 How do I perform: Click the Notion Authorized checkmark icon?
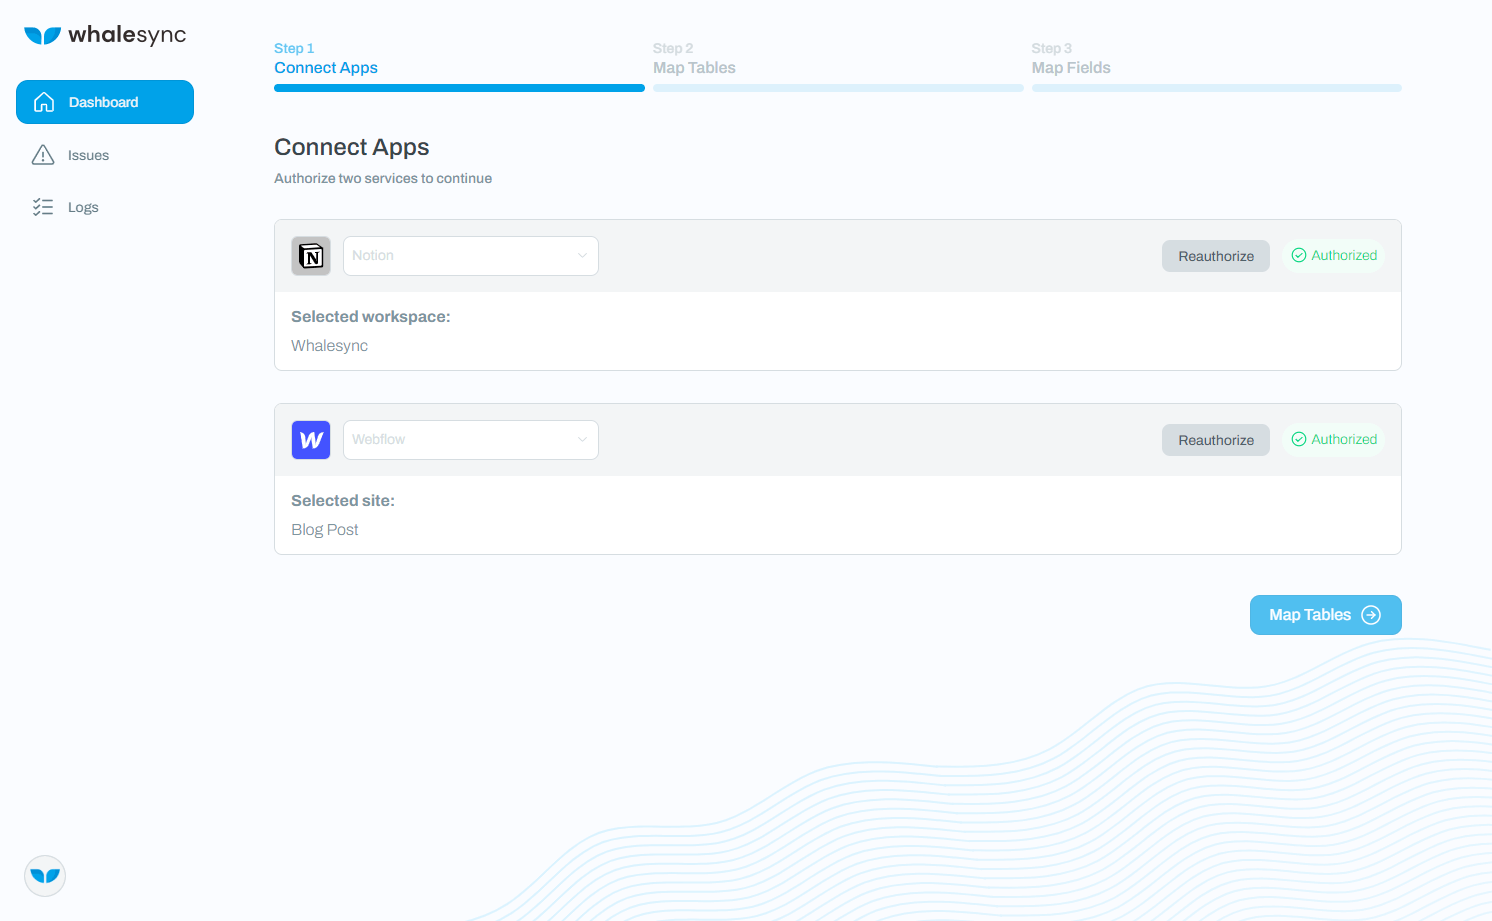pyautogui.click(x=1299, y=256)
